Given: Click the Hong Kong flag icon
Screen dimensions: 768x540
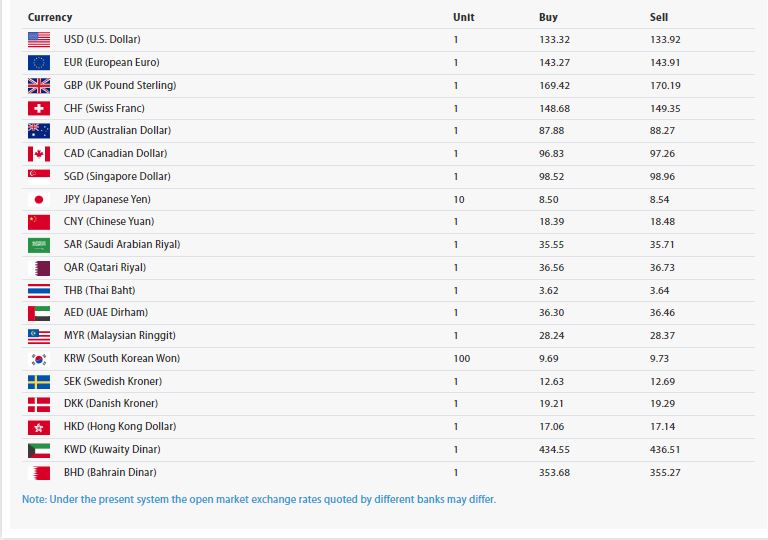Looking at the screenshot, I should click(39, 427).
